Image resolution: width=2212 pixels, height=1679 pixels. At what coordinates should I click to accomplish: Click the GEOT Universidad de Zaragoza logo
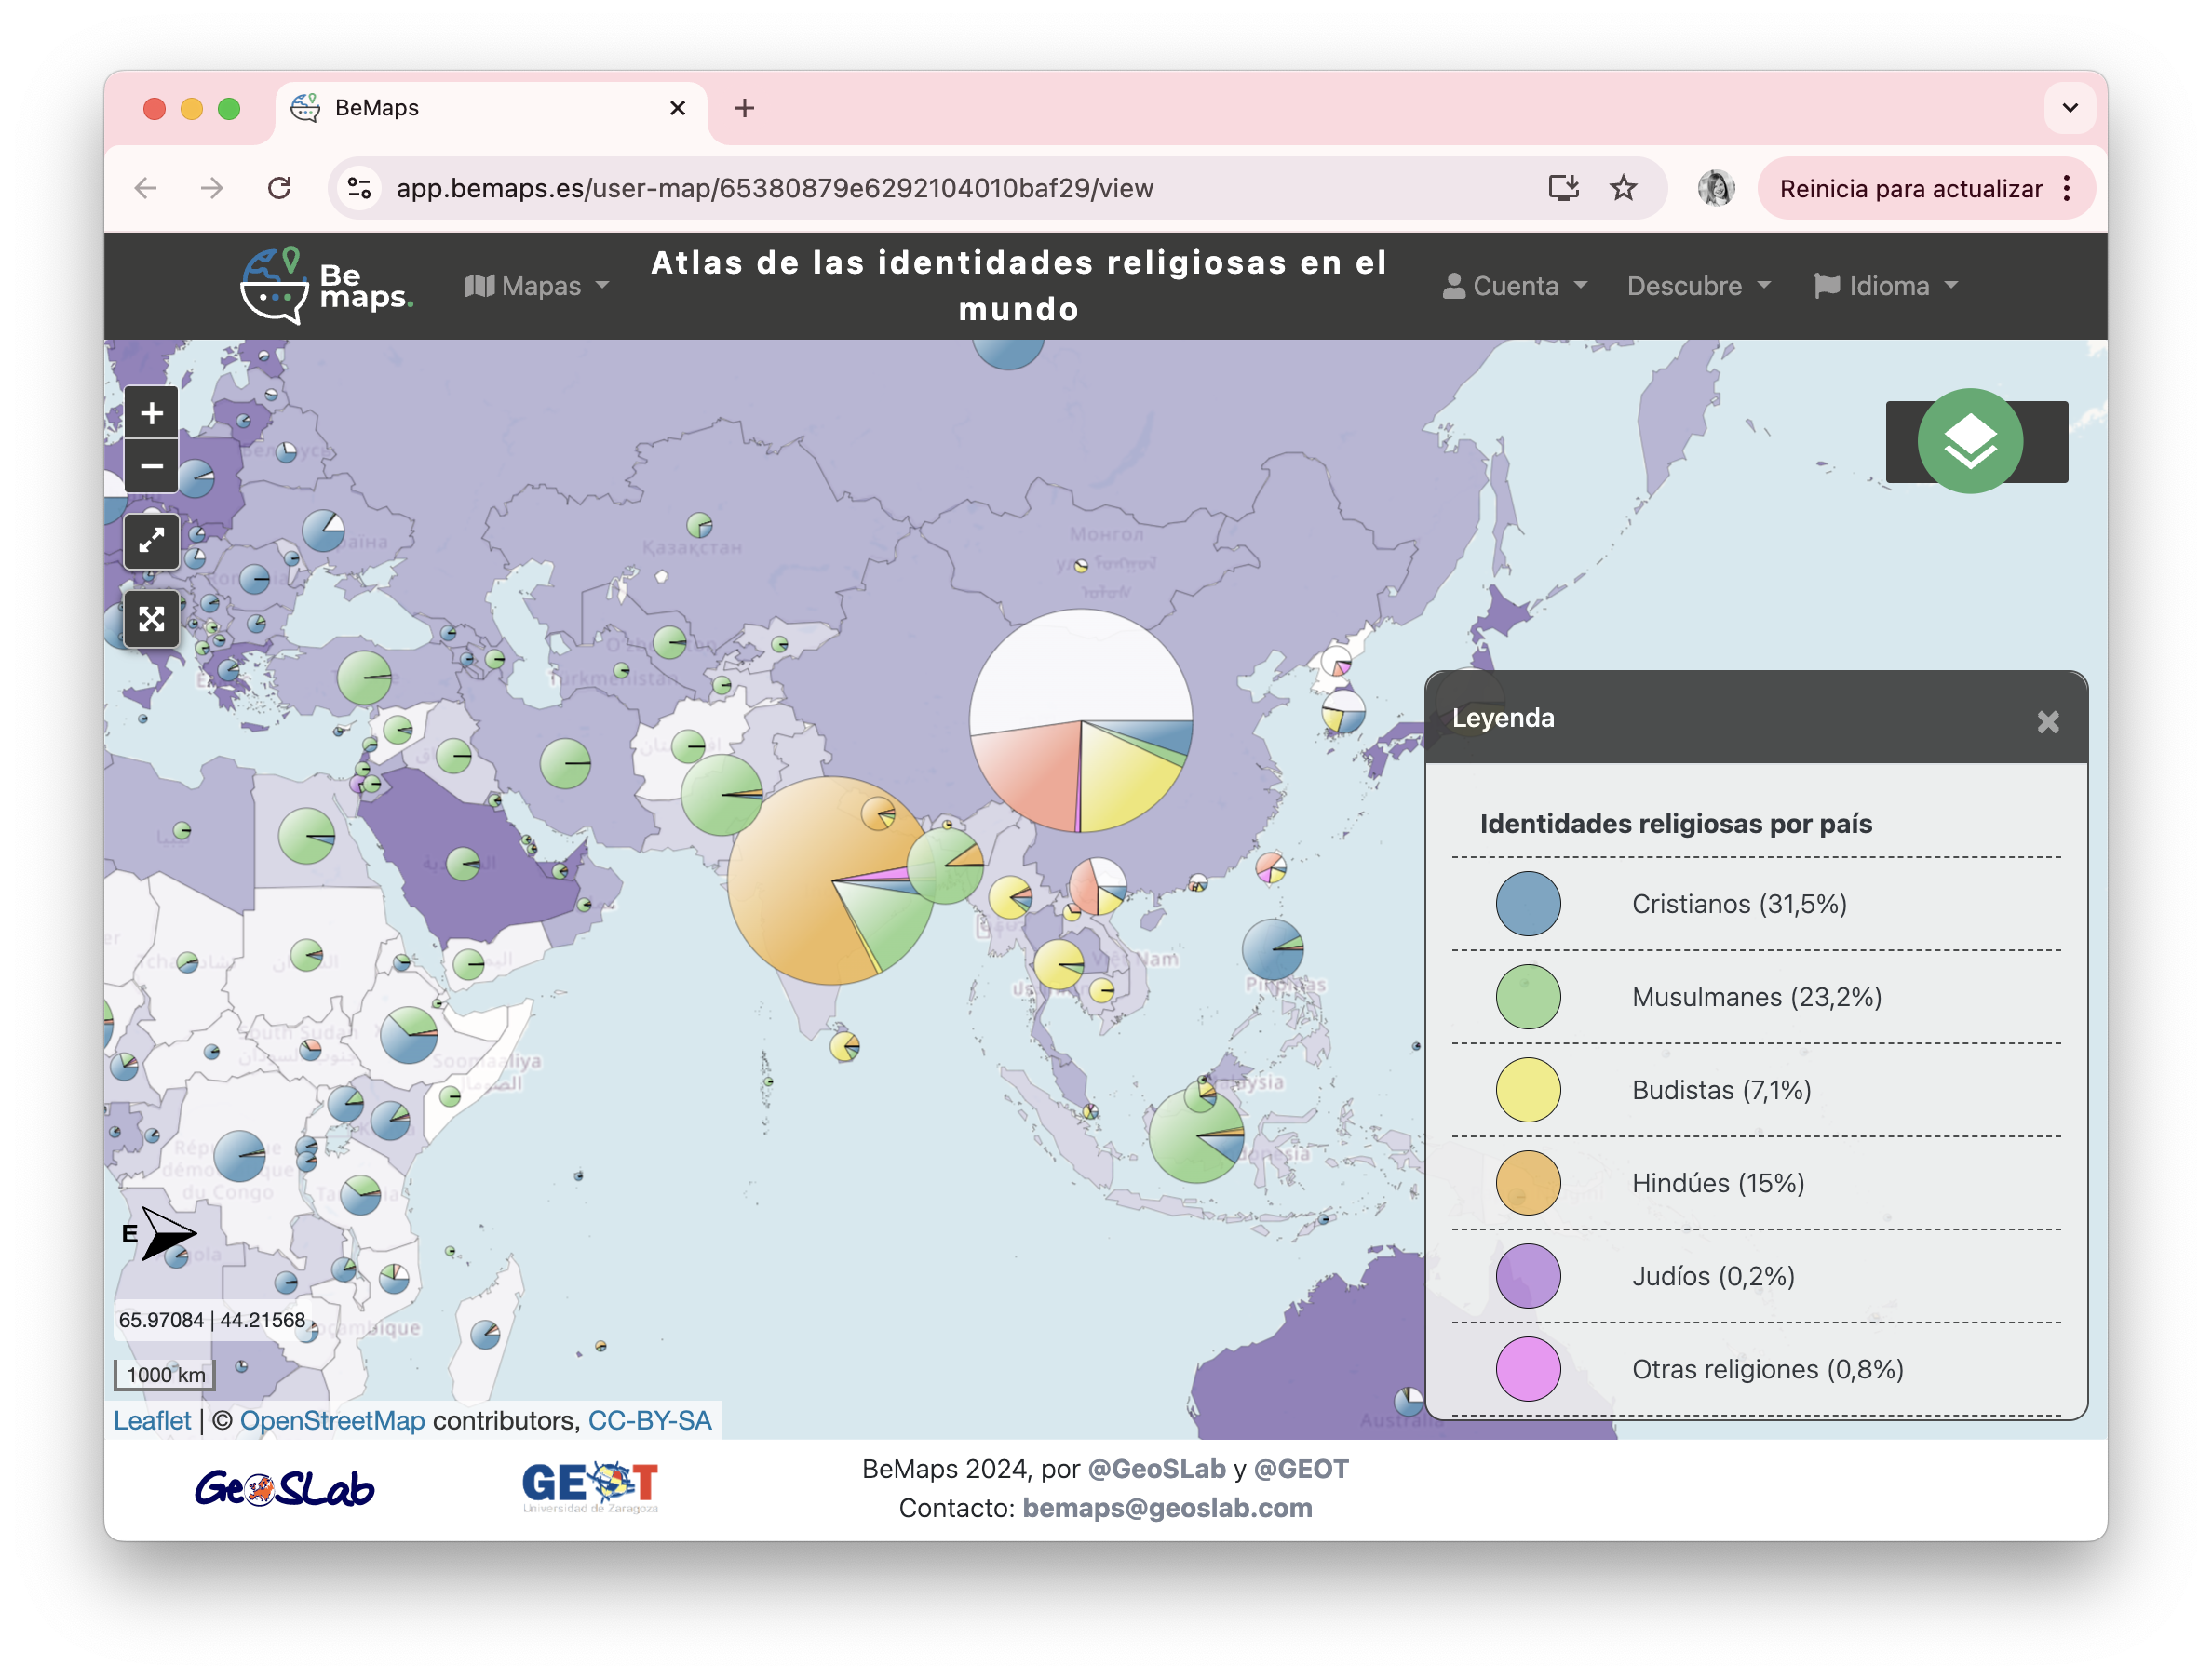590,1487
